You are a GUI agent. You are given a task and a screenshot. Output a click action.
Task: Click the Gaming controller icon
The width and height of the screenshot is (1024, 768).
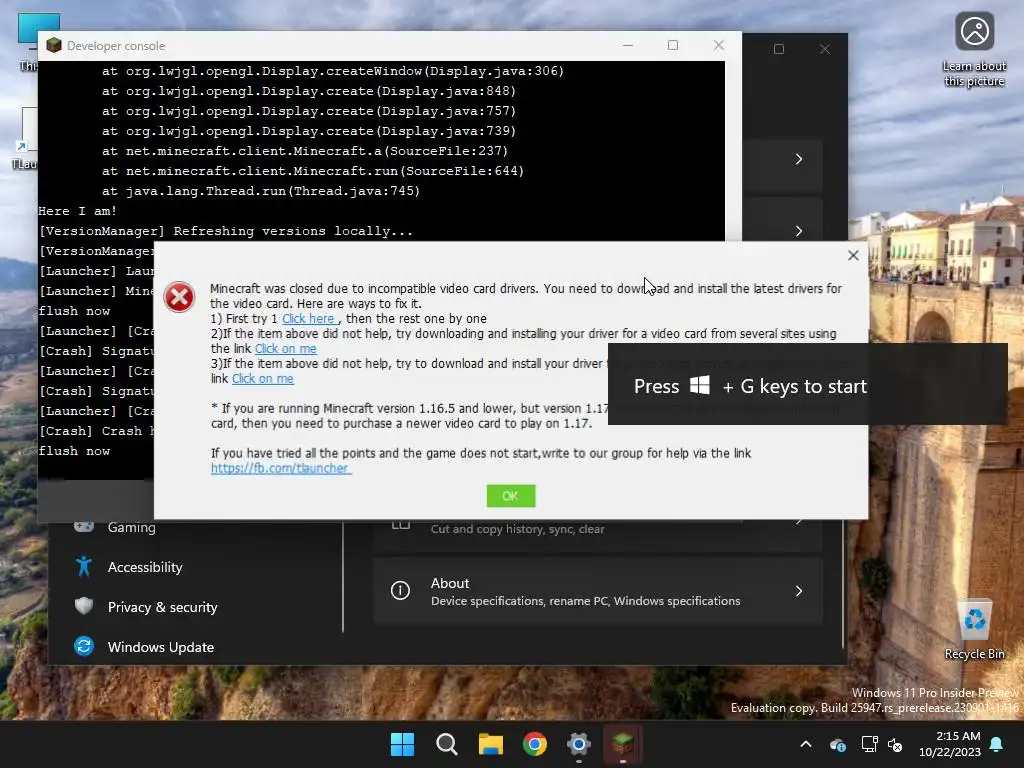tap(84, 526)
